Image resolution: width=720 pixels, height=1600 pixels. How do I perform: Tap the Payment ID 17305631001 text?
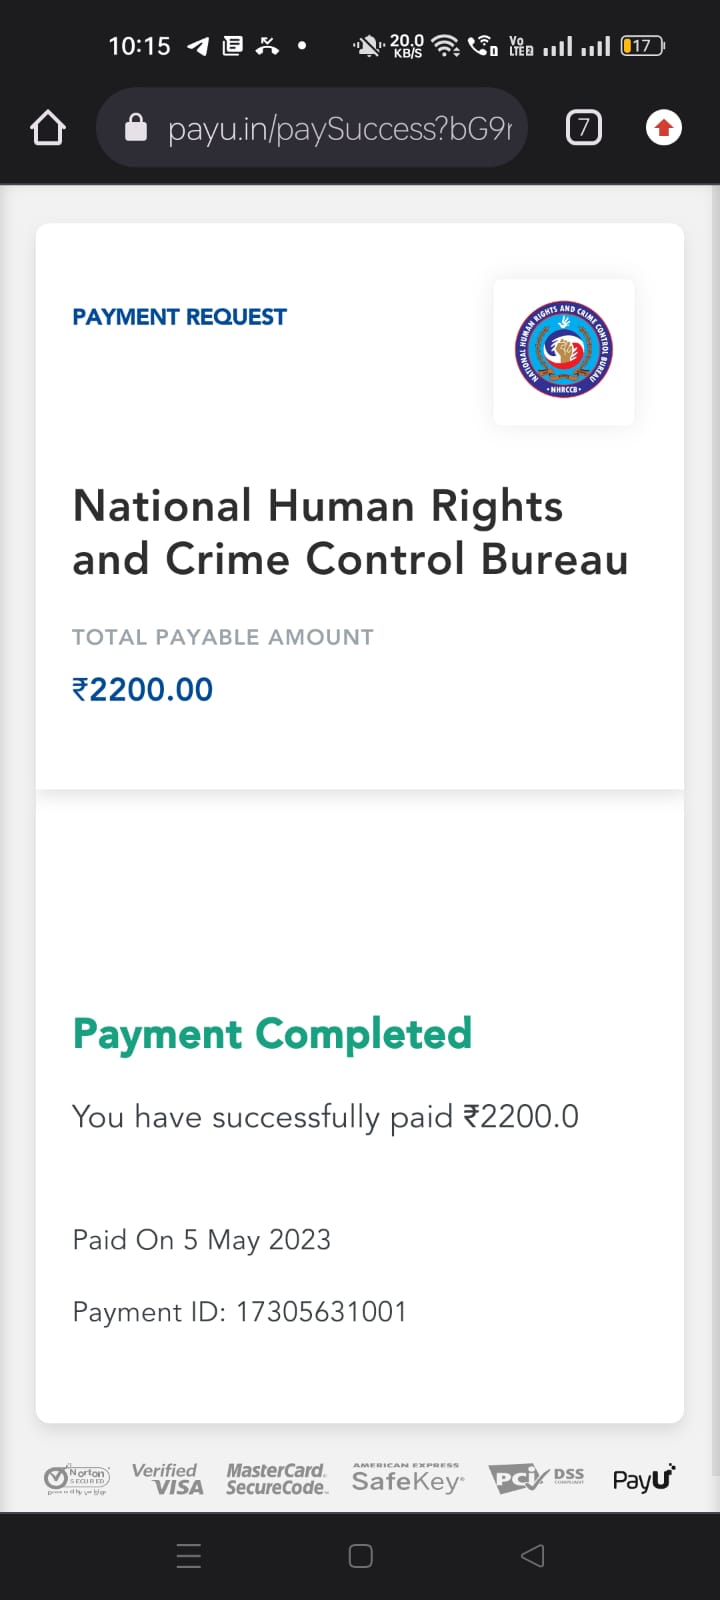click(x=240, y=1312)
